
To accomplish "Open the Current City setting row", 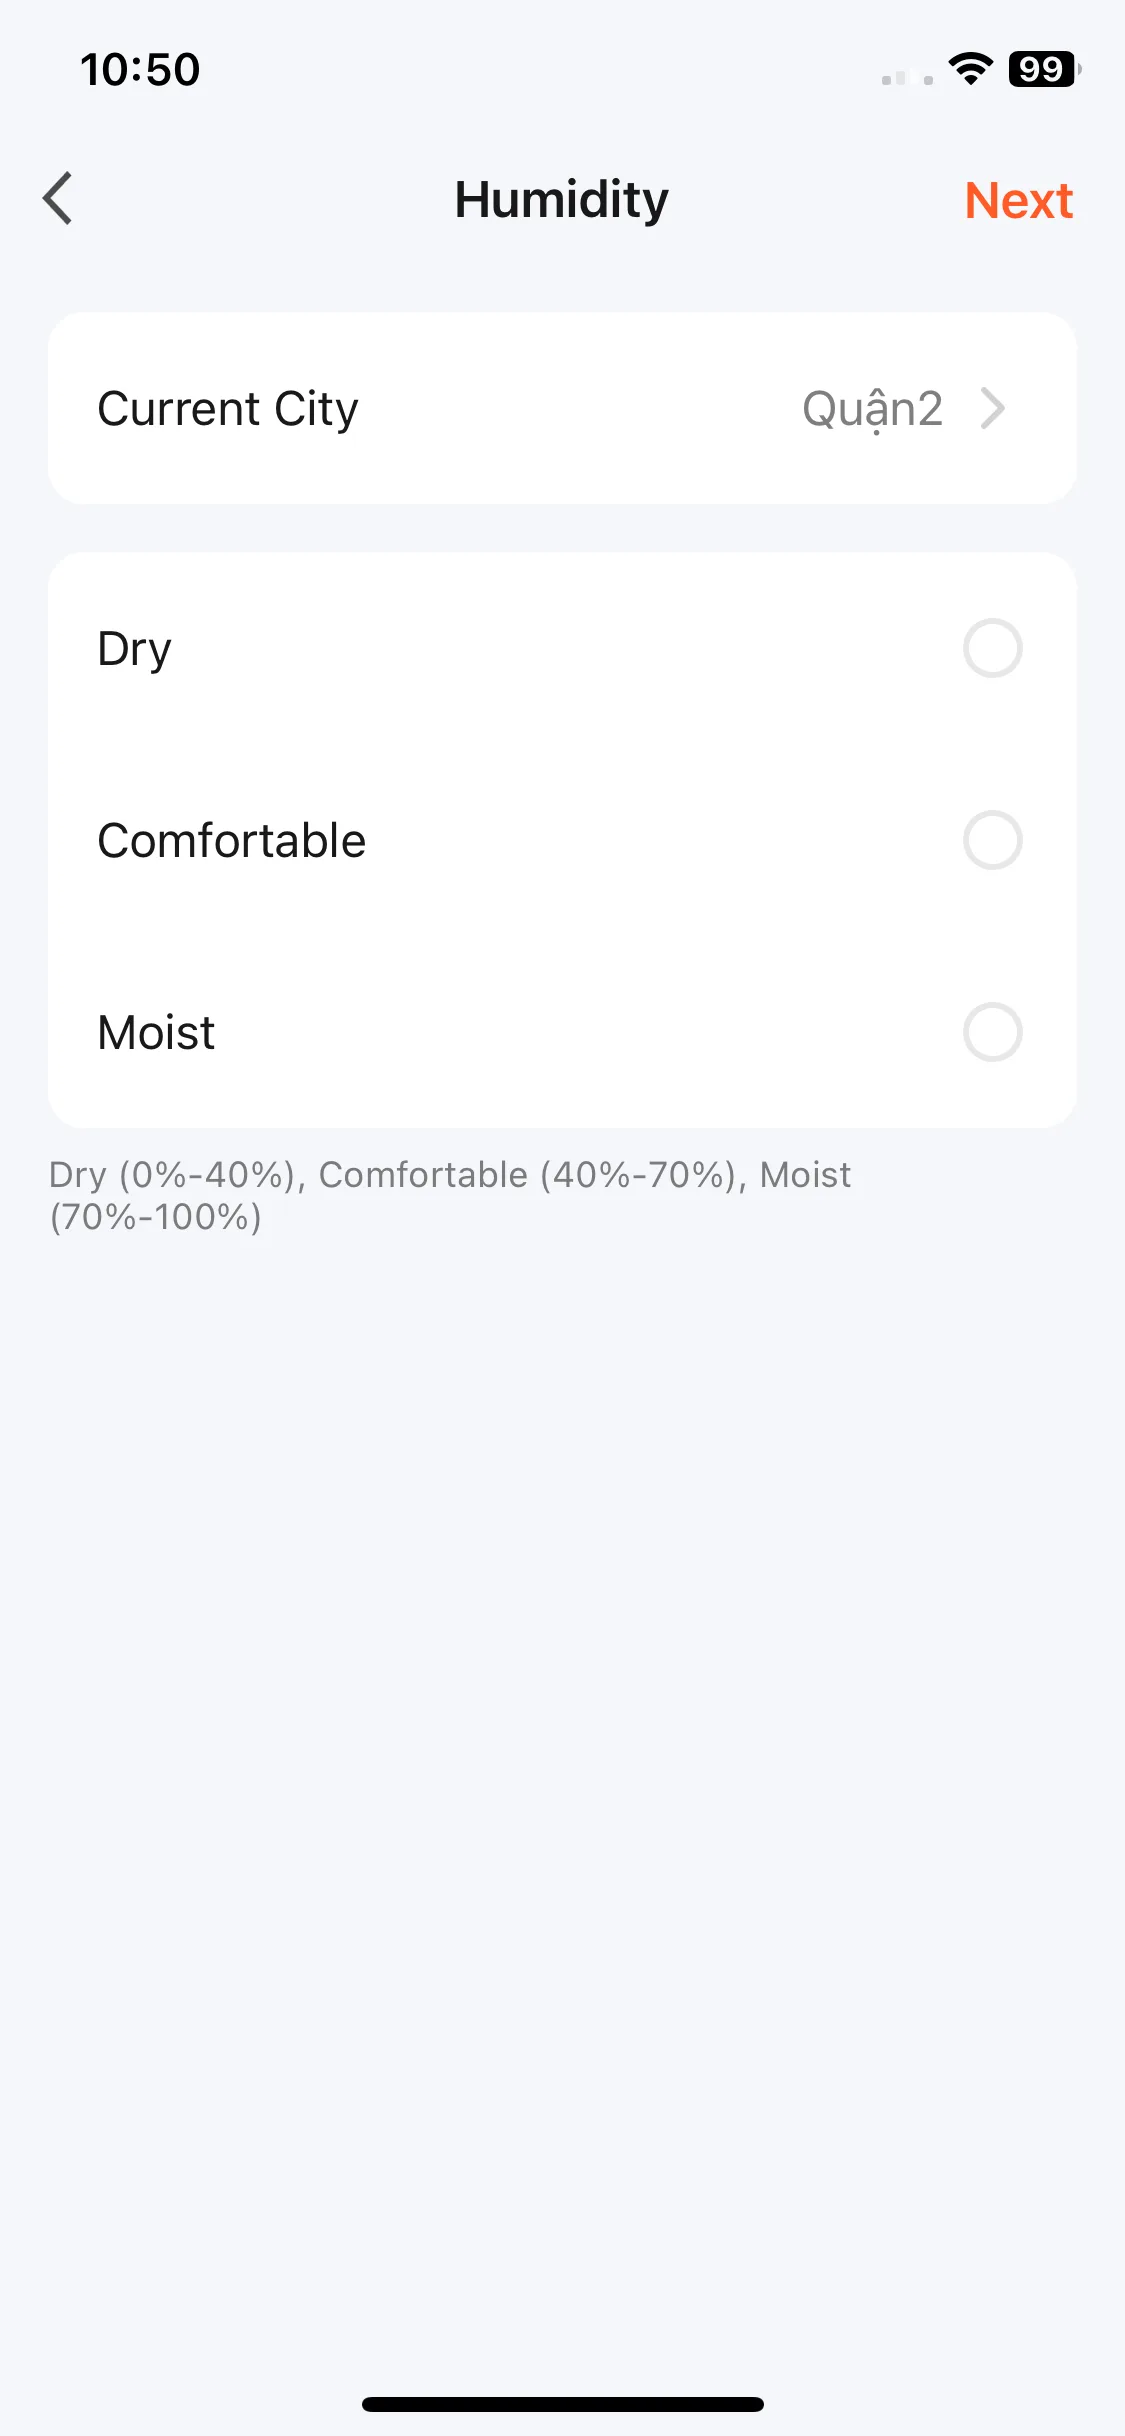I will [x=562, y=408].
